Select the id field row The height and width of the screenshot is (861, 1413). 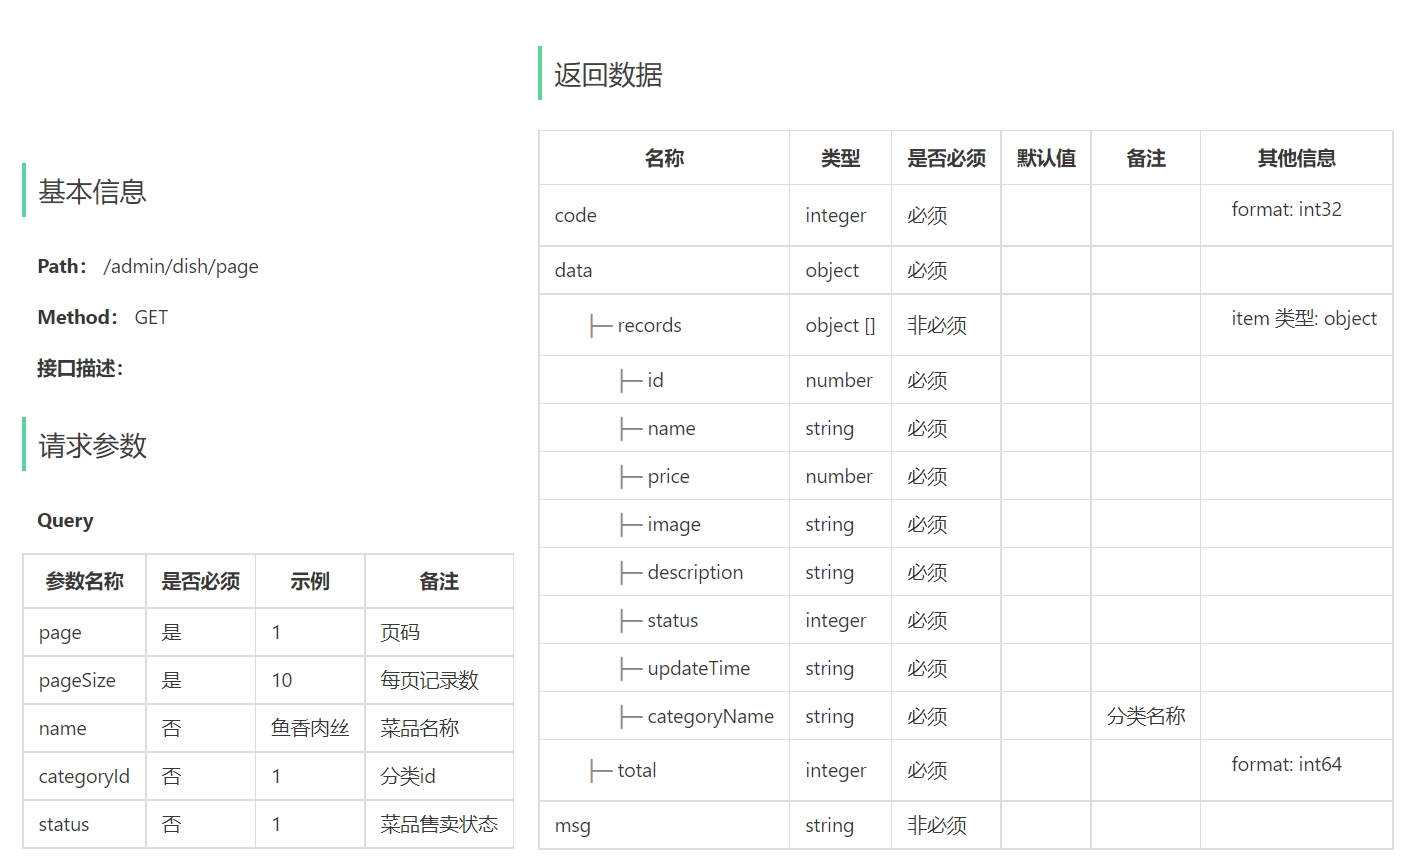click(x=965, y=380)
